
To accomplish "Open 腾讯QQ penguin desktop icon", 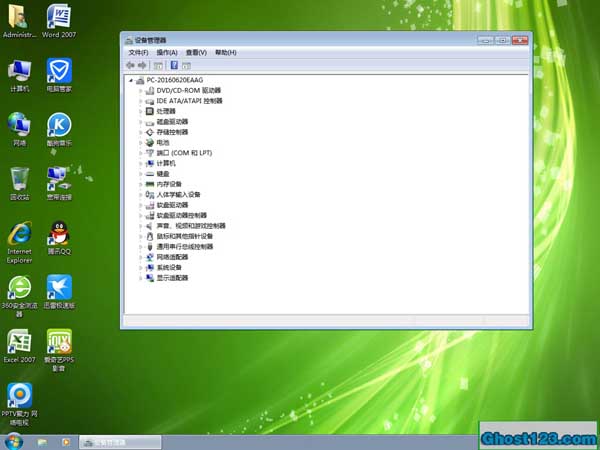I will (x=59, y=238).
